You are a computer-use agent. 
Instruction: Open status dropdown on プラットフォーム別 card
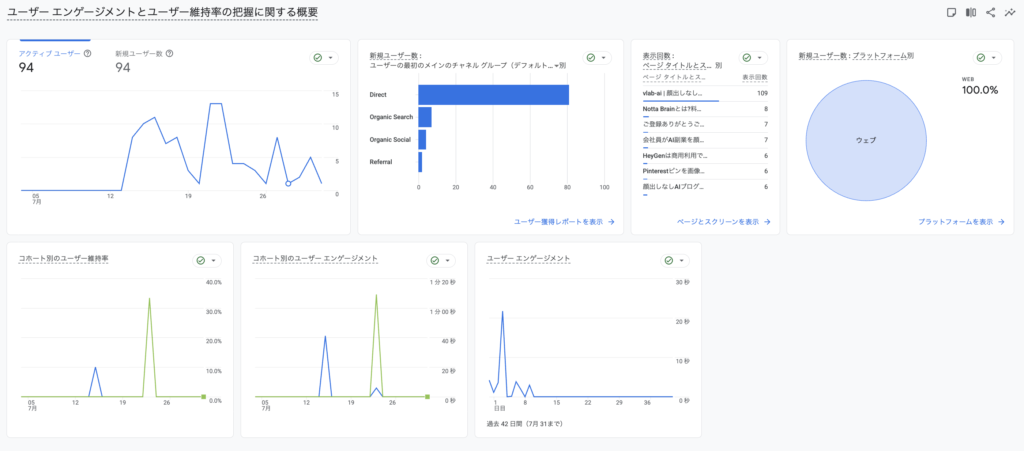[x=987, y=58]
